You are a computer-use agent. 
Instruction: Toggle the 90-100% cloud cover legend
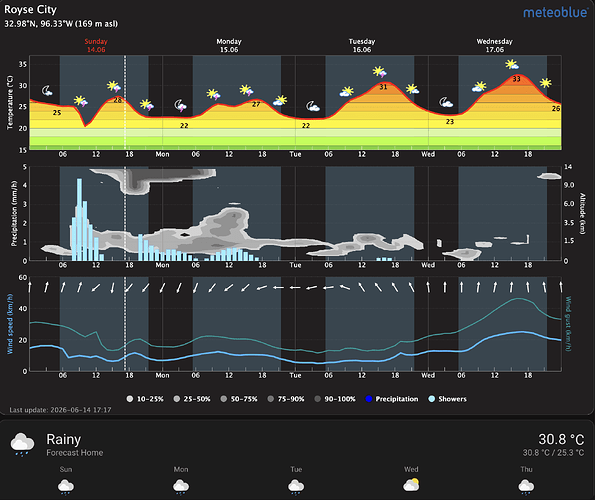335,399
